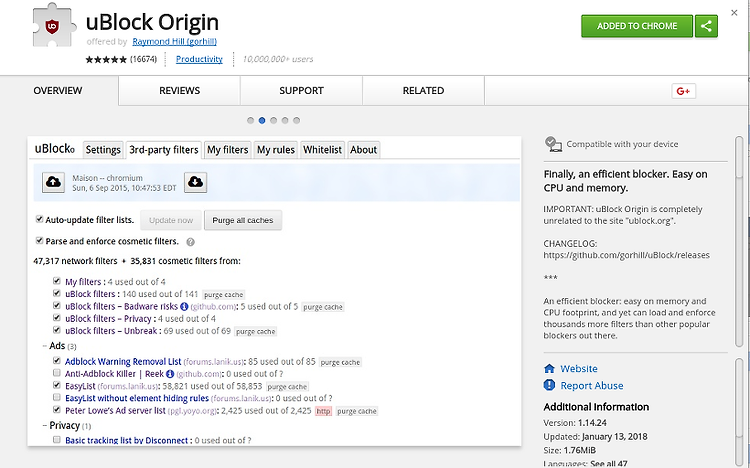The image size is (750, 468).
Task: Open the Support tab
Action: (x=301, y=90)
